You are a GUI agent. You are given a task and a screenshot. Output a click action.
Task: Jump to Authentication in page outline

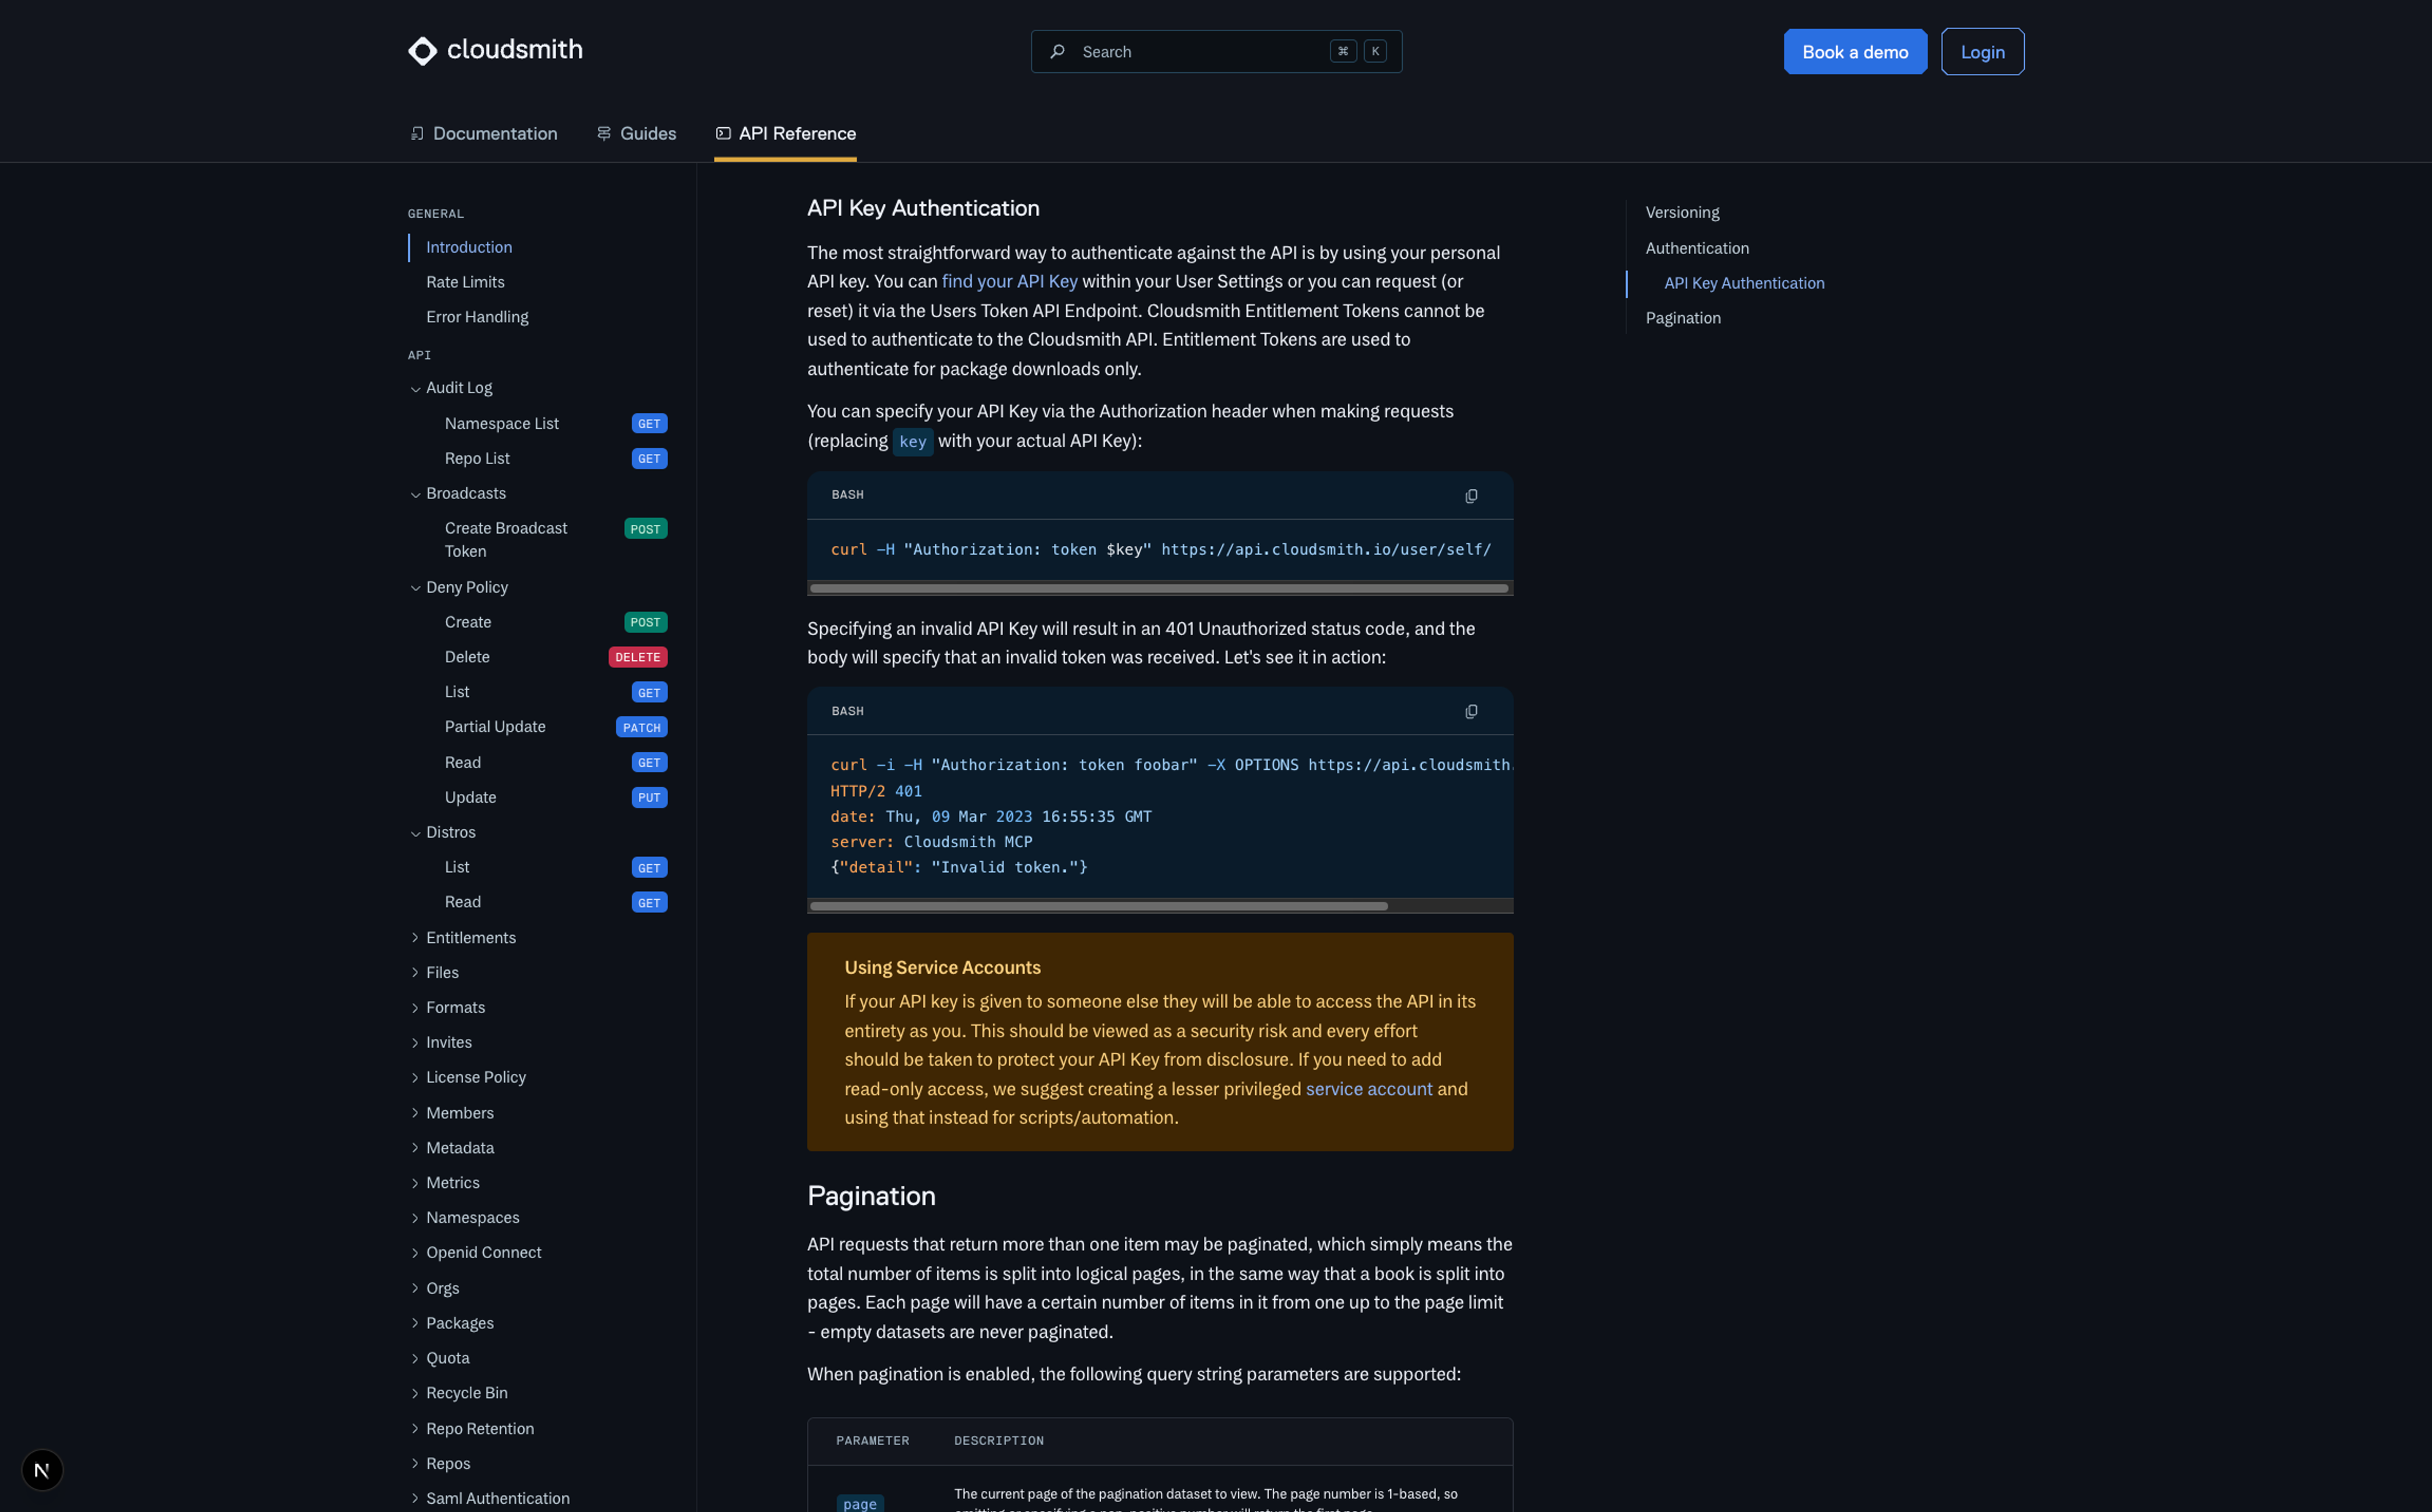click(x=1697, y=248)
